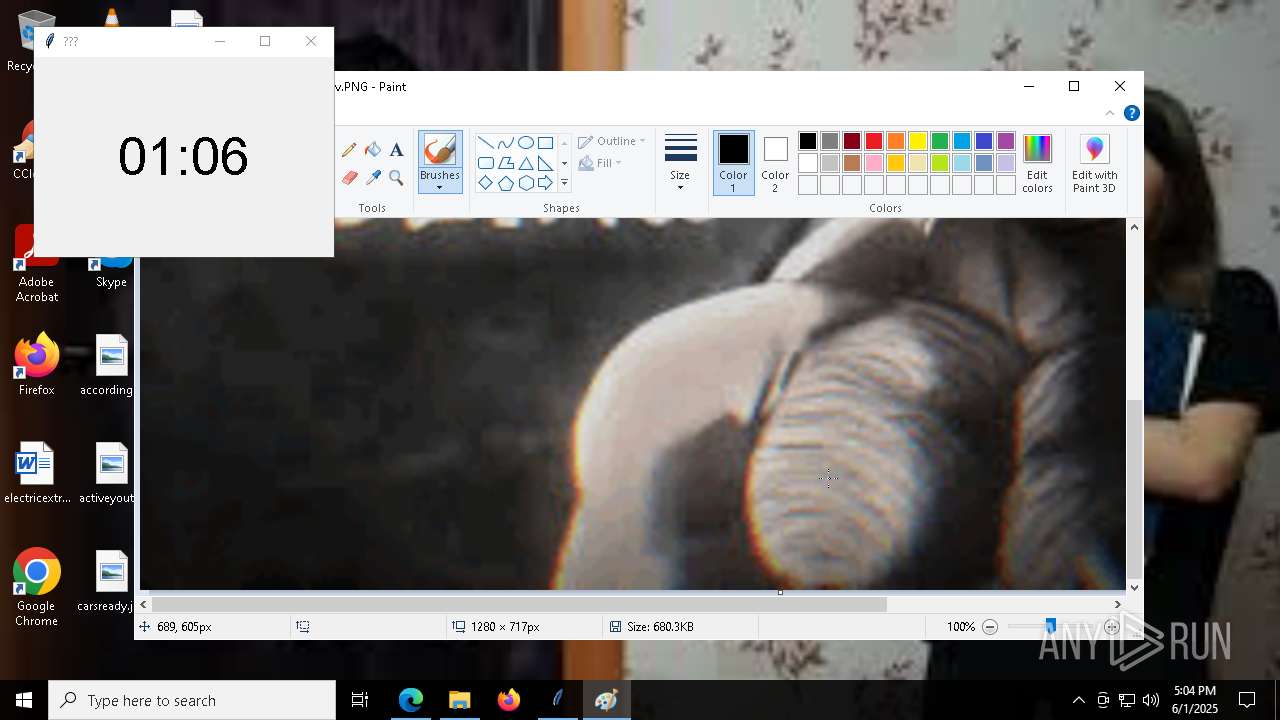This screenshot has height=720, width=1280.
Task: Choose the Right triangle shape
Action: coord(545,163)
